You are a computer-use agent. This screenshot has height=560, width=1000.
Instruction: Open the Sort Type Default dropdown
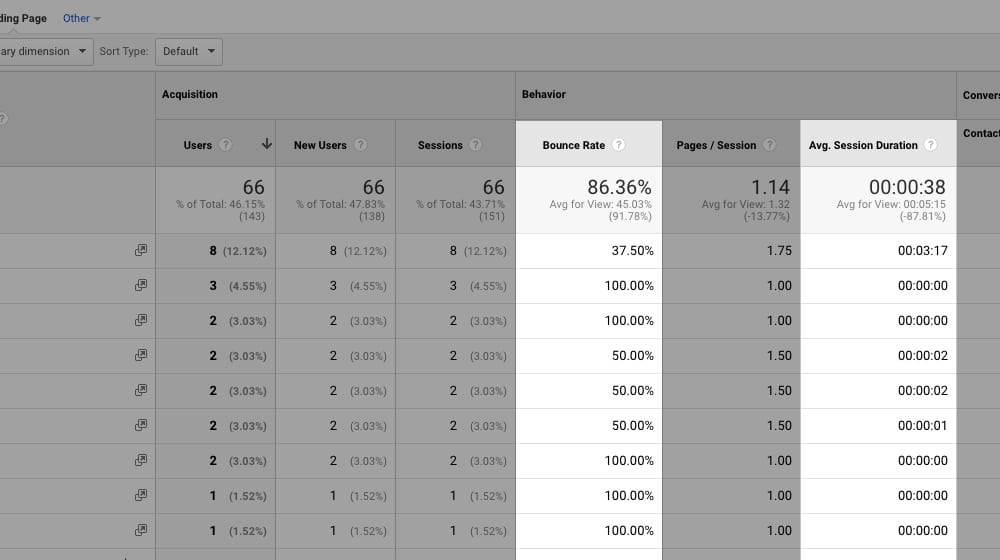coord(189,51)
